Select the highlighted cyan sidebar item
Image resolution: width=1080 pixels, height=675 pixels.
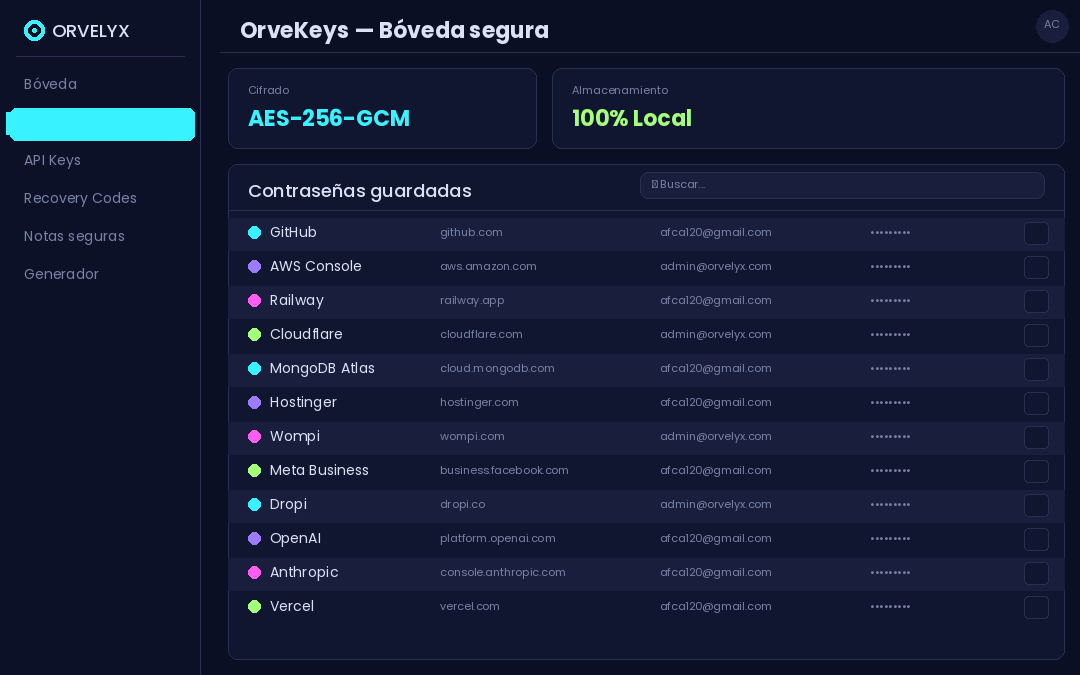101,125
